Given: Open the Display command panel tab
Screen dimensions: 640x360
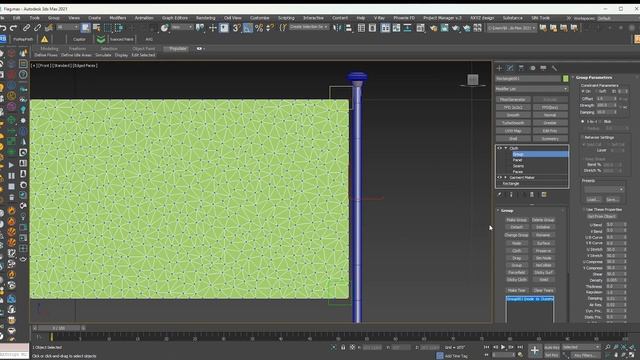Looking at the screenshot, I should click(543, 68).
